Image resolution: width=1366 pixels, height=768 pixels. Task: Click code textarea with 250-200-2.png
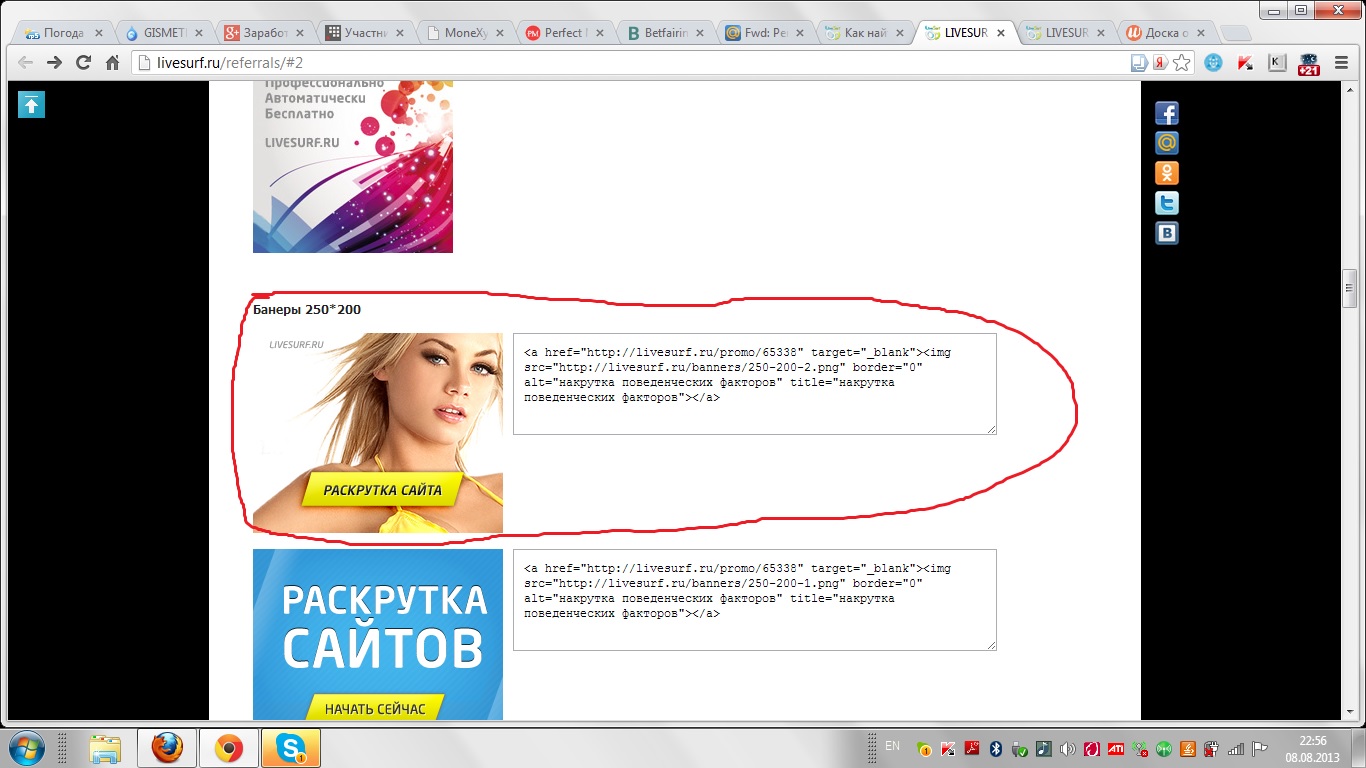tap(755, 384)
